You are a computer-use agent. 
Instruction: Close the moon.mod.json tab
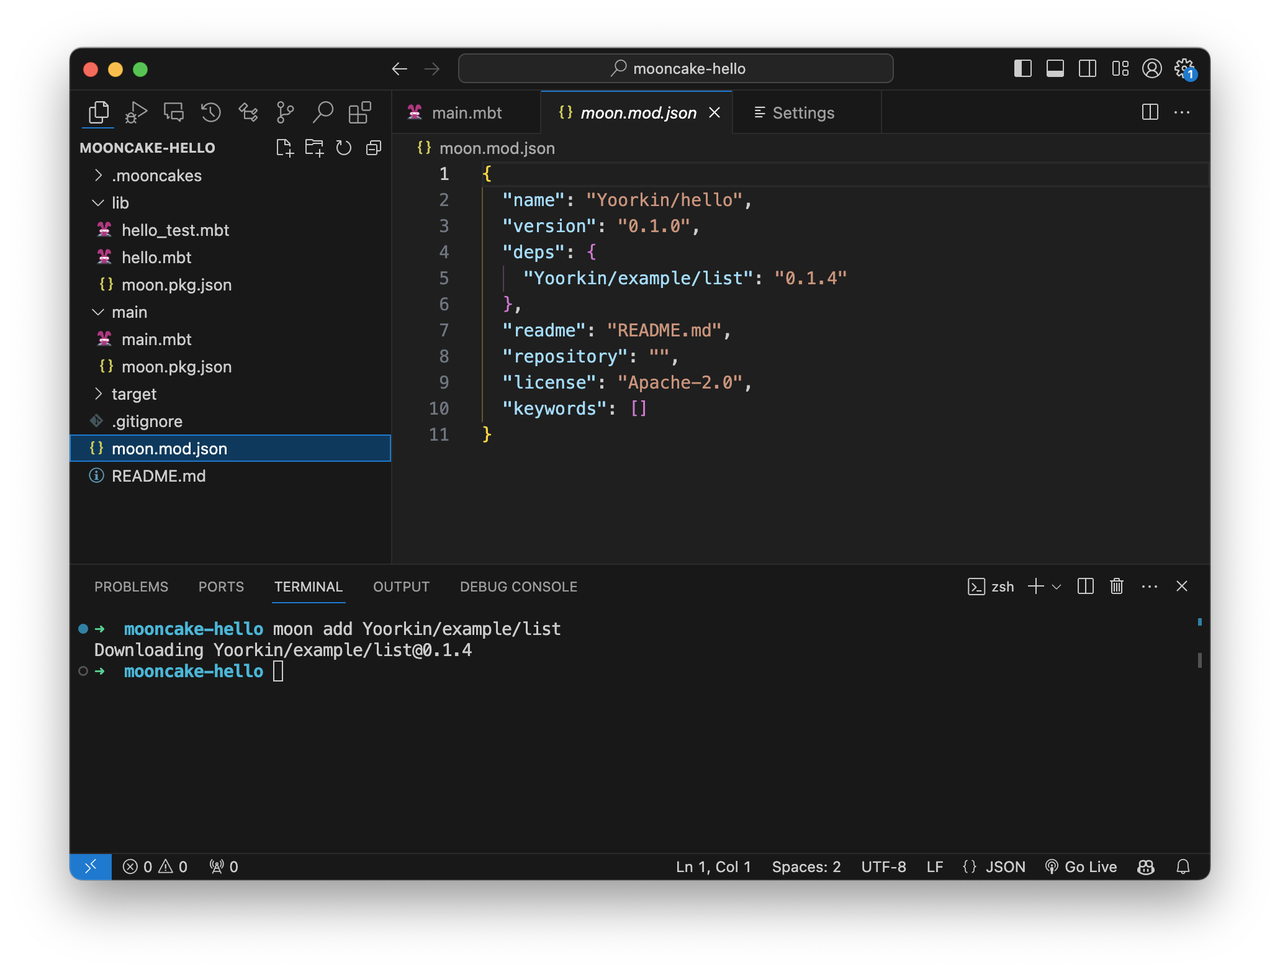pyautogui.click(x=714, y=113)
